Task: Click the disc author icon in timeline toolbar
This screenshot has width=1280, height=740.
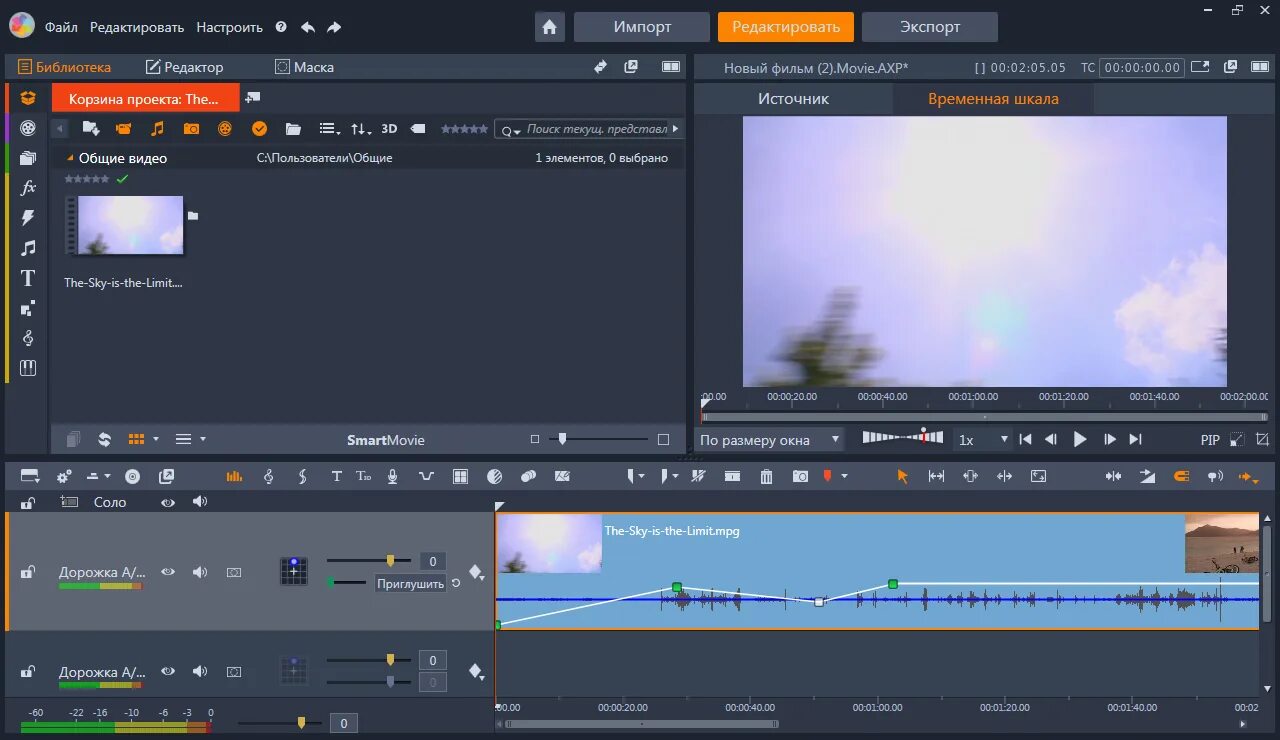Action: click(132, 477)
